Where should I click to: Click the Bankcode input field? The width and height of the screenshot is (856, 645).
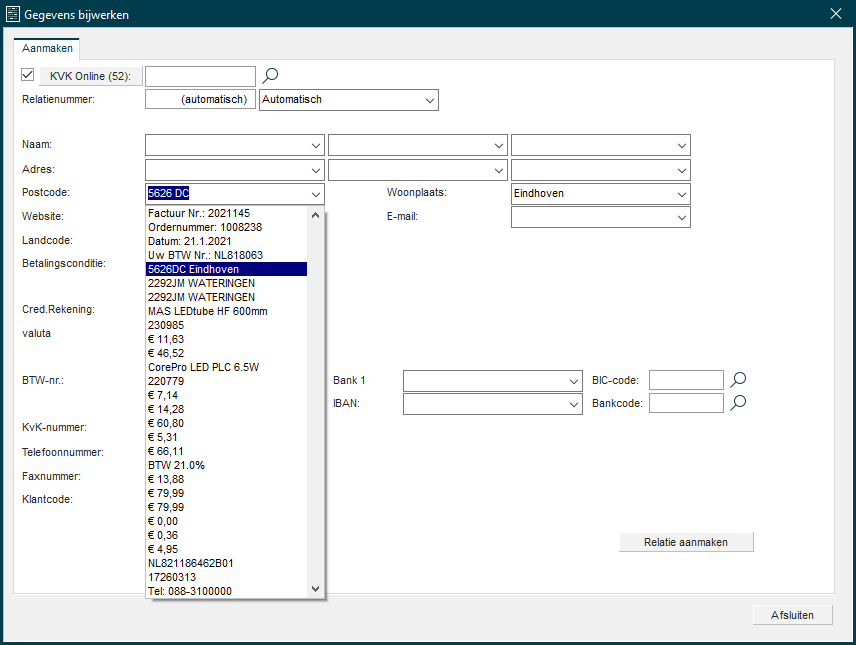point(686,403)
